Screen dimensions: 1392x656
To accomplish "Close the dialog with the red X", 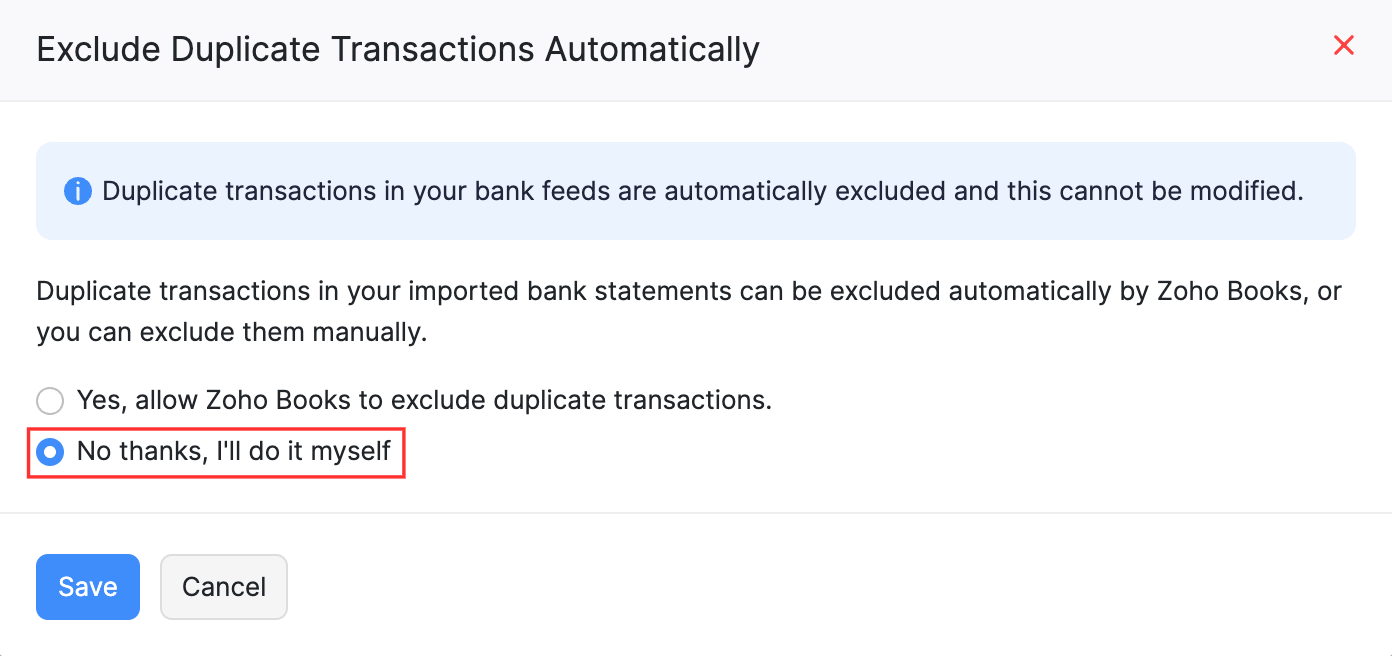I will (x=1344, y=45).
